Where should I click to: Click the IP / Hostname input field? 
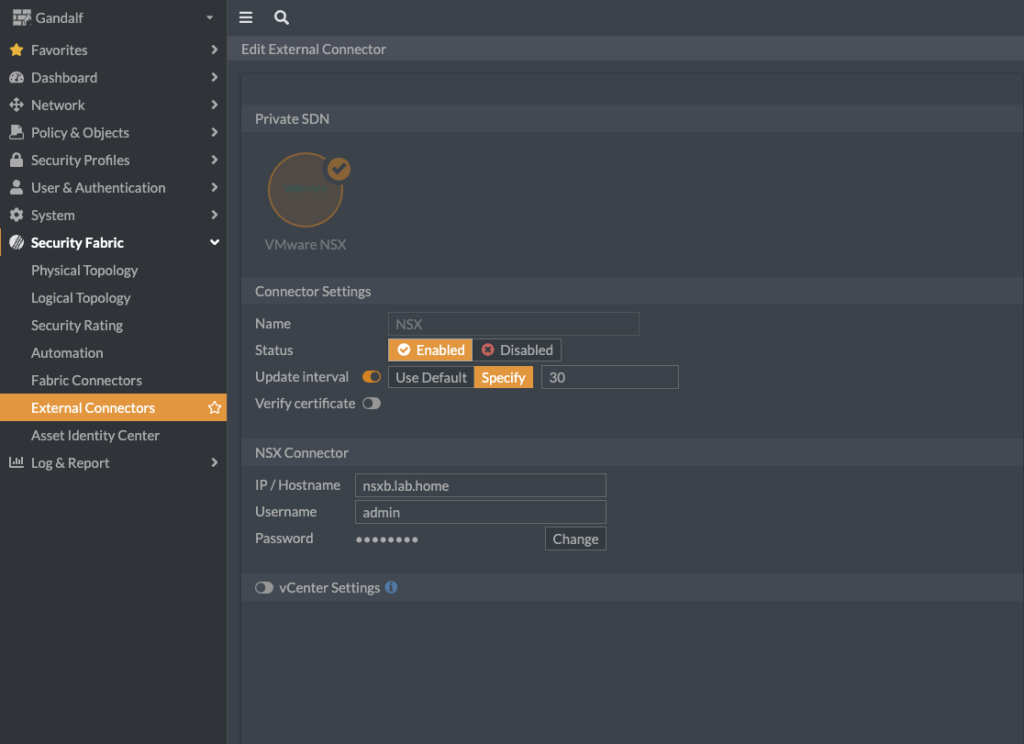[480, 486]
